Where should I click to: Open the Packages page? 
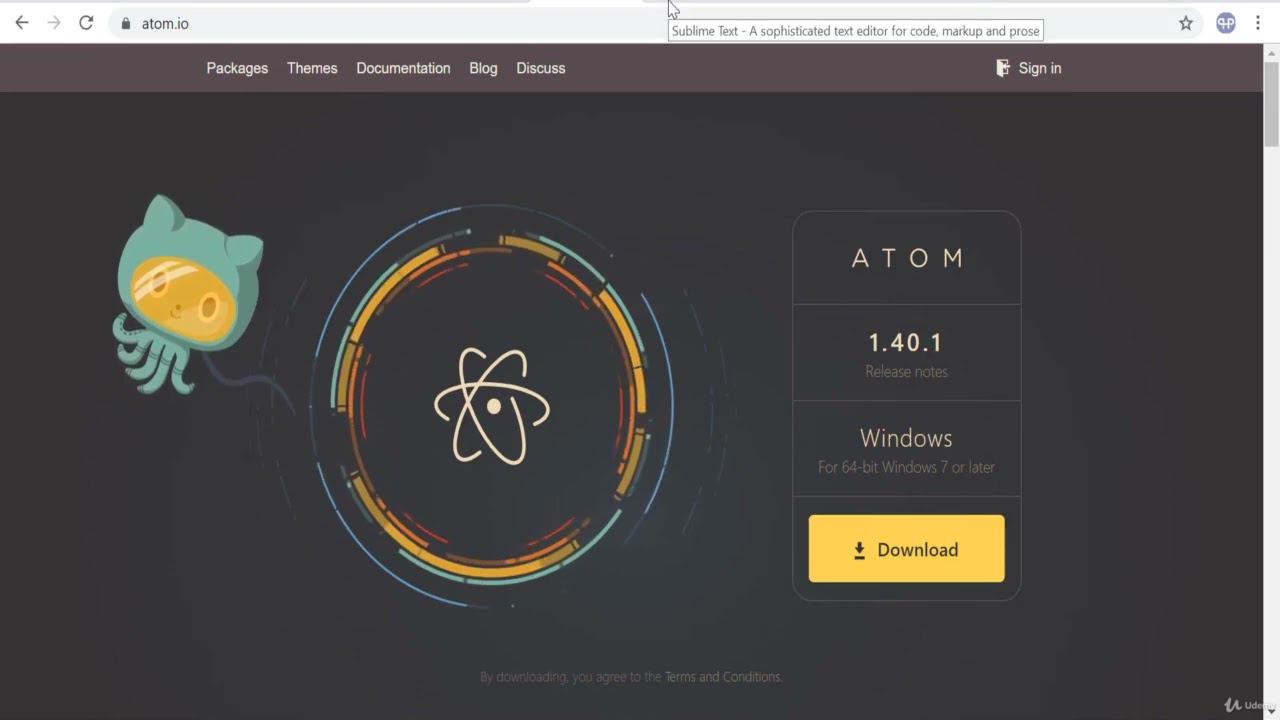[237, 68]
